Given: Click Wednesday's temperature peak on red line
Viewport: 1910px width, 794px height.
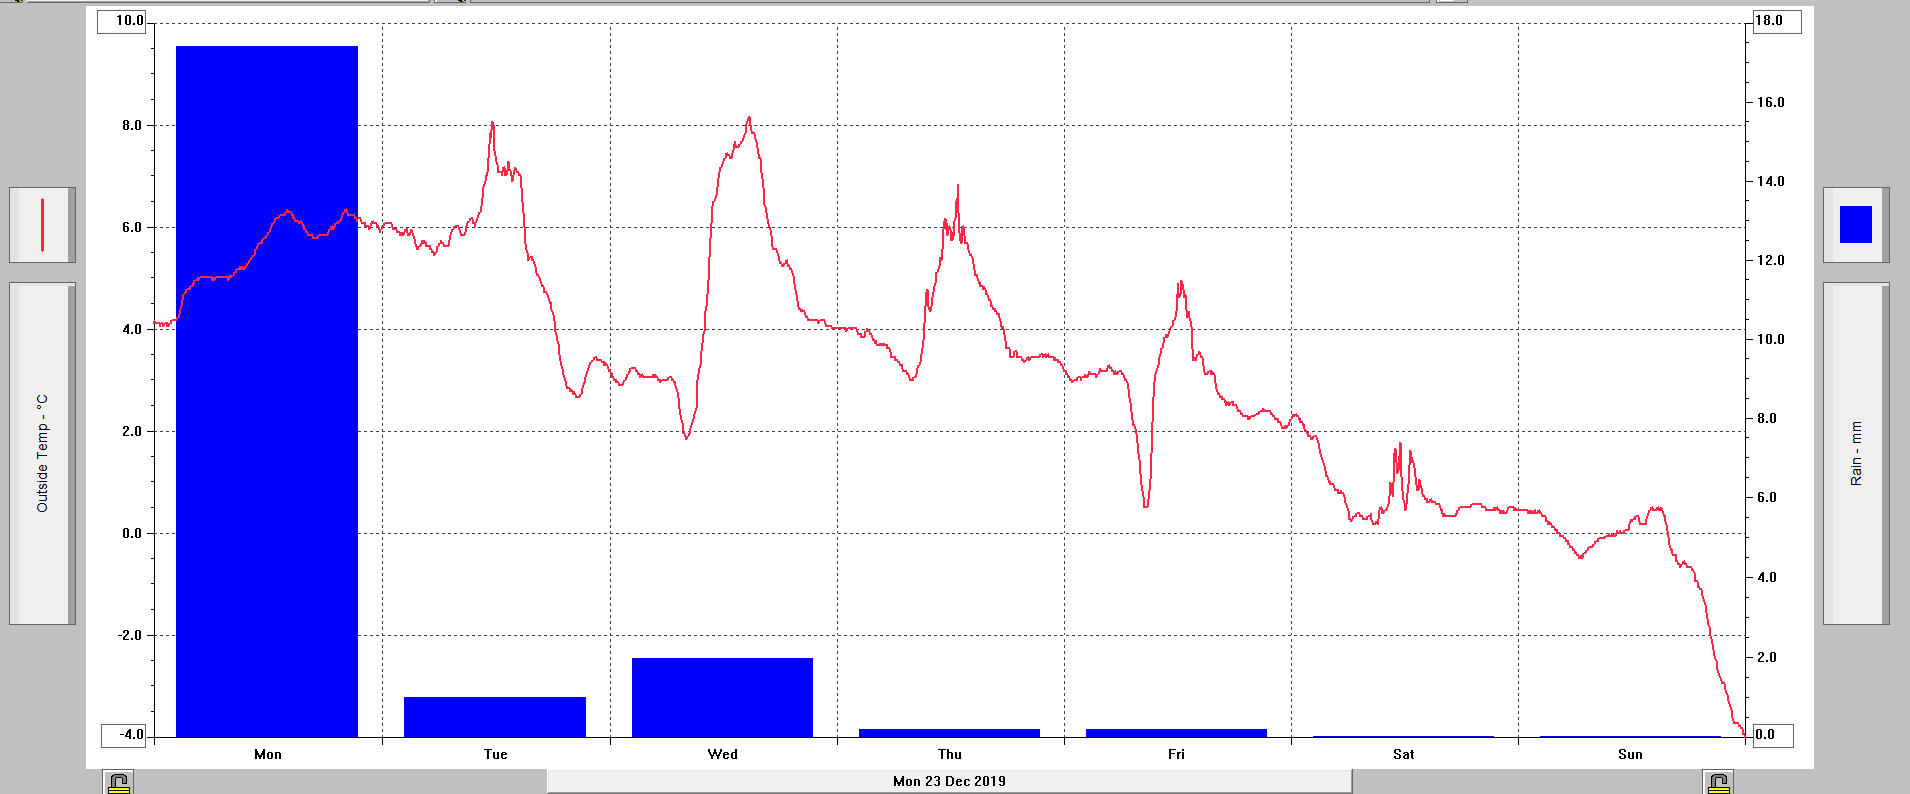Looking at the screenshot, I should [748, 119].
